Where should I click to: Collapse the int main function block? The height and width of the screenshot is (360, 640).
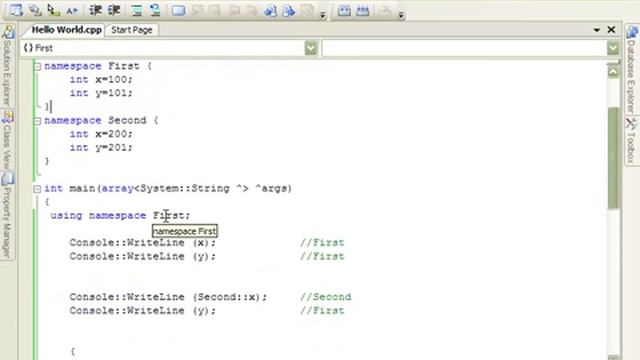(38, 189)
